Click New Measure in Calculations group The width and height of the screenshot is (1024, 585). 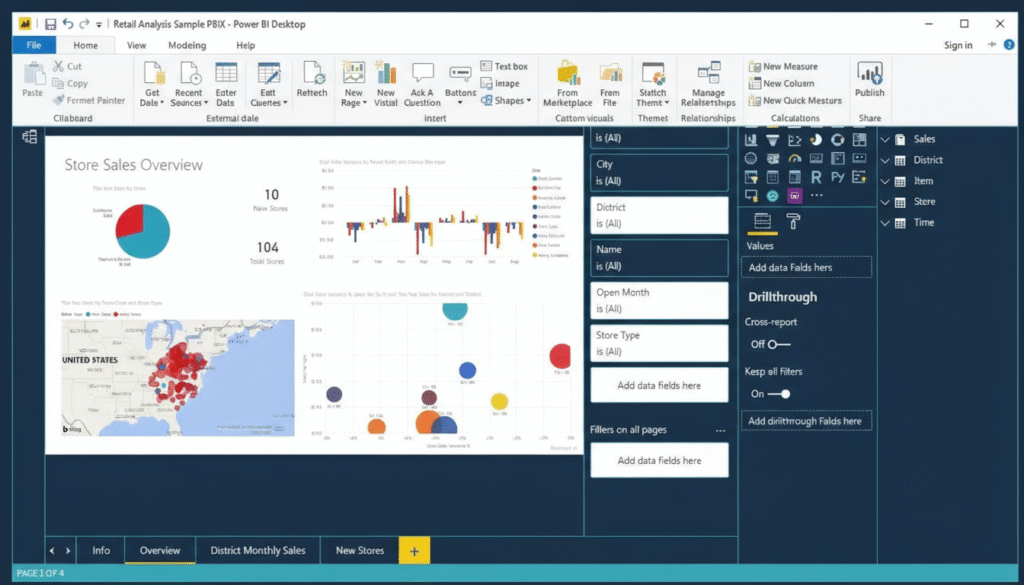click(789, 66)
